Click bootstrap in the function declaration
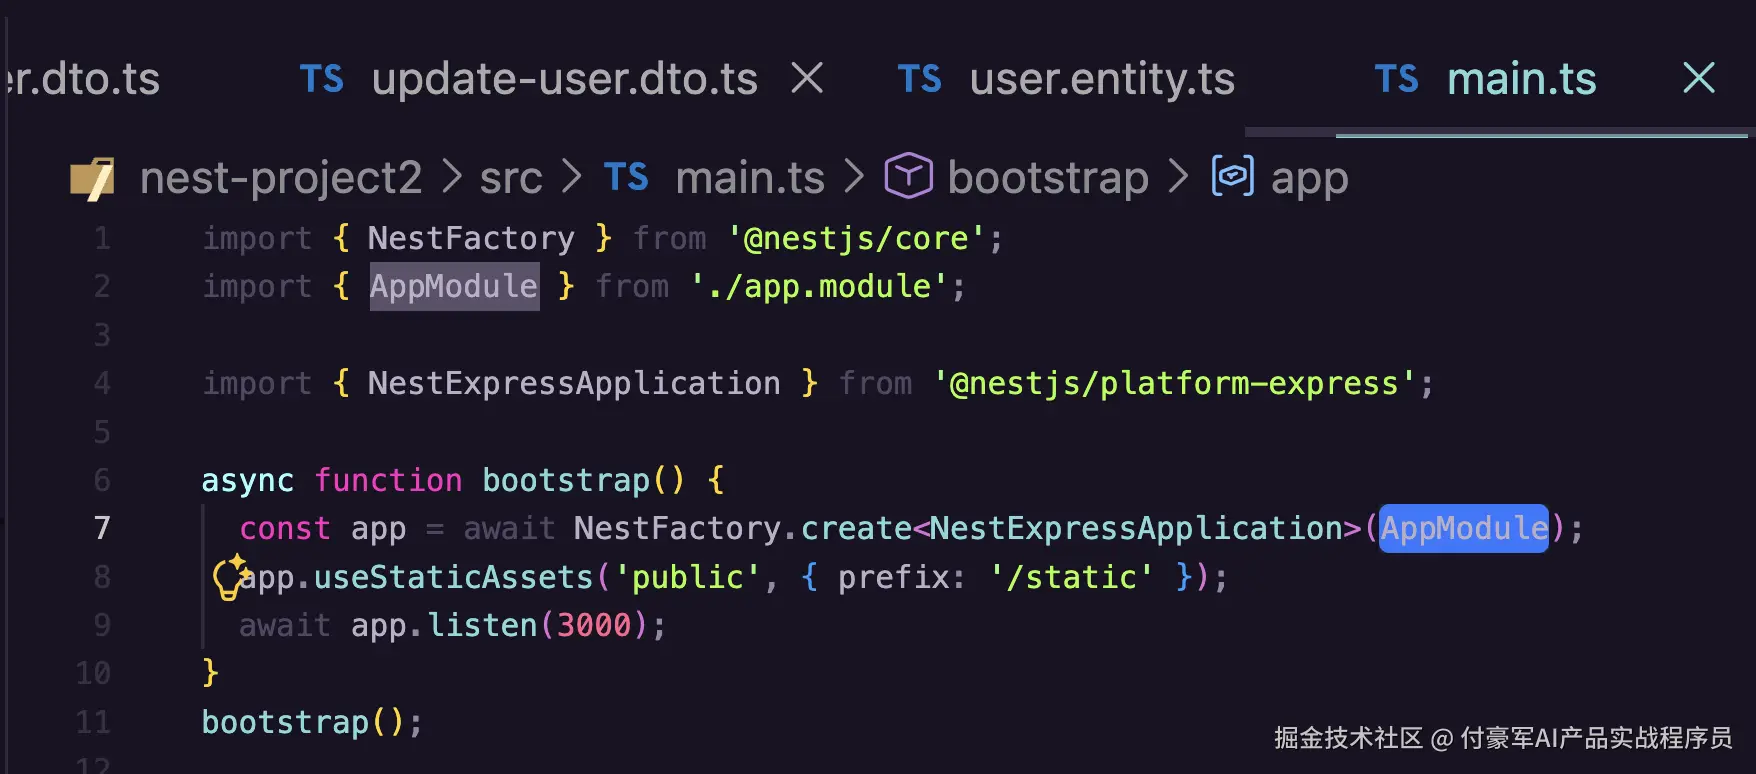 tap(566, 481)
